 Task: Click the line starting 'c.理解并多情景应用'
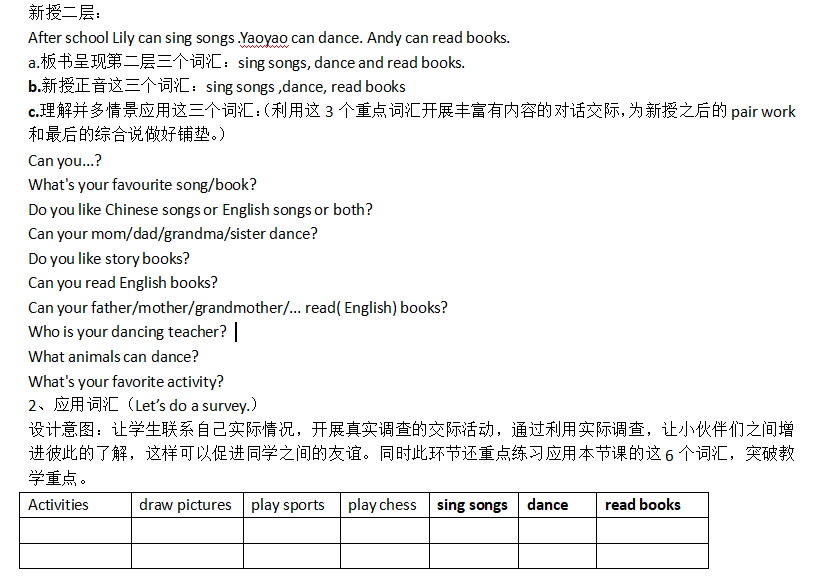point(412,111)
